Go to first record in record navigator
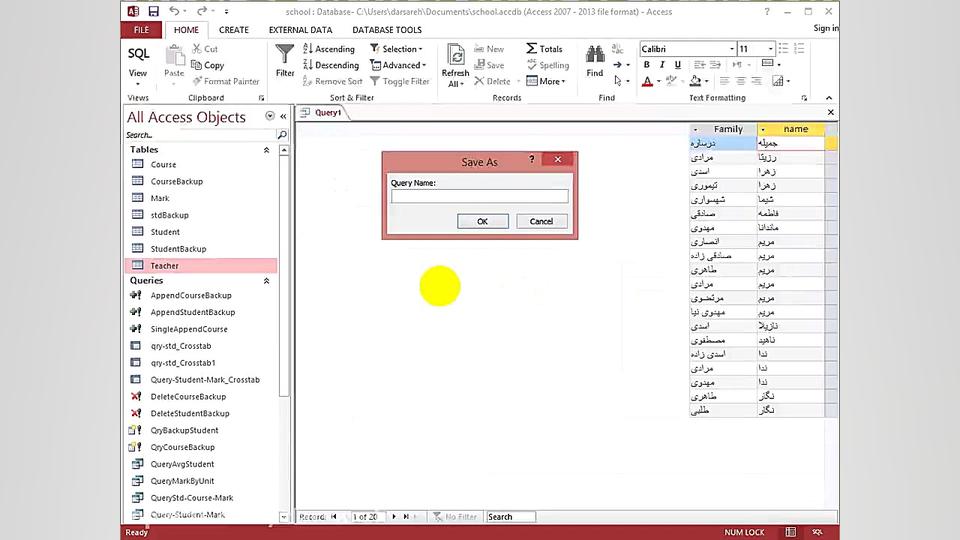The width and height of the screenshot is (960, 540). 334,517
